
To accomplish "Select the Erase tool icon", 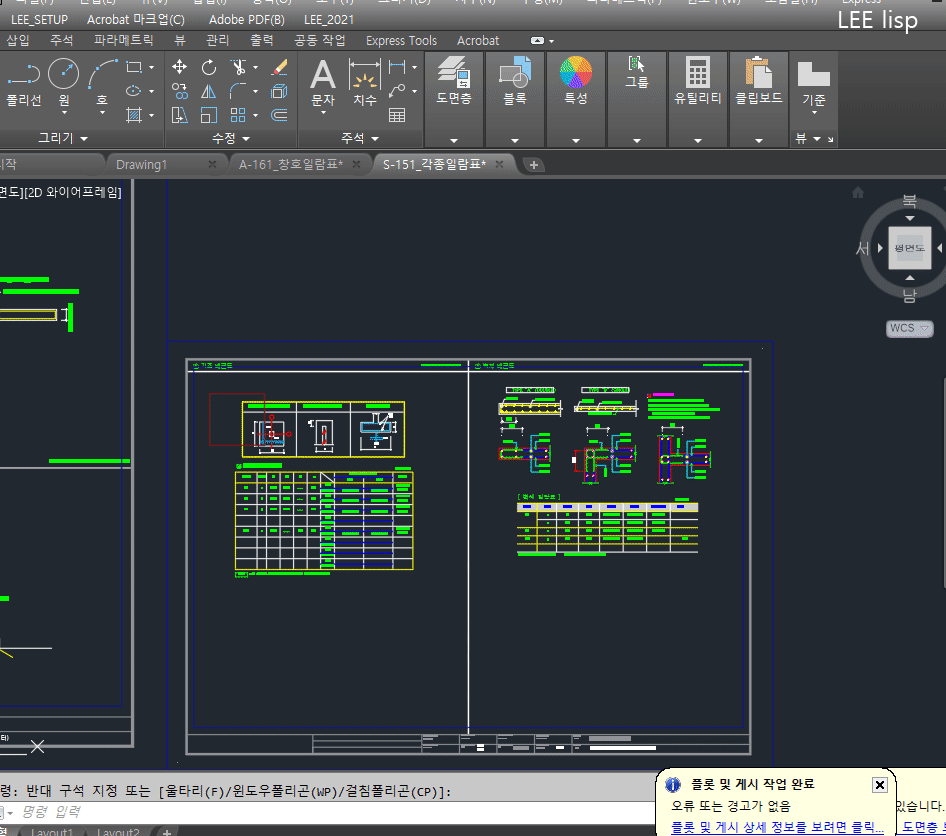I will click(279, 67).
